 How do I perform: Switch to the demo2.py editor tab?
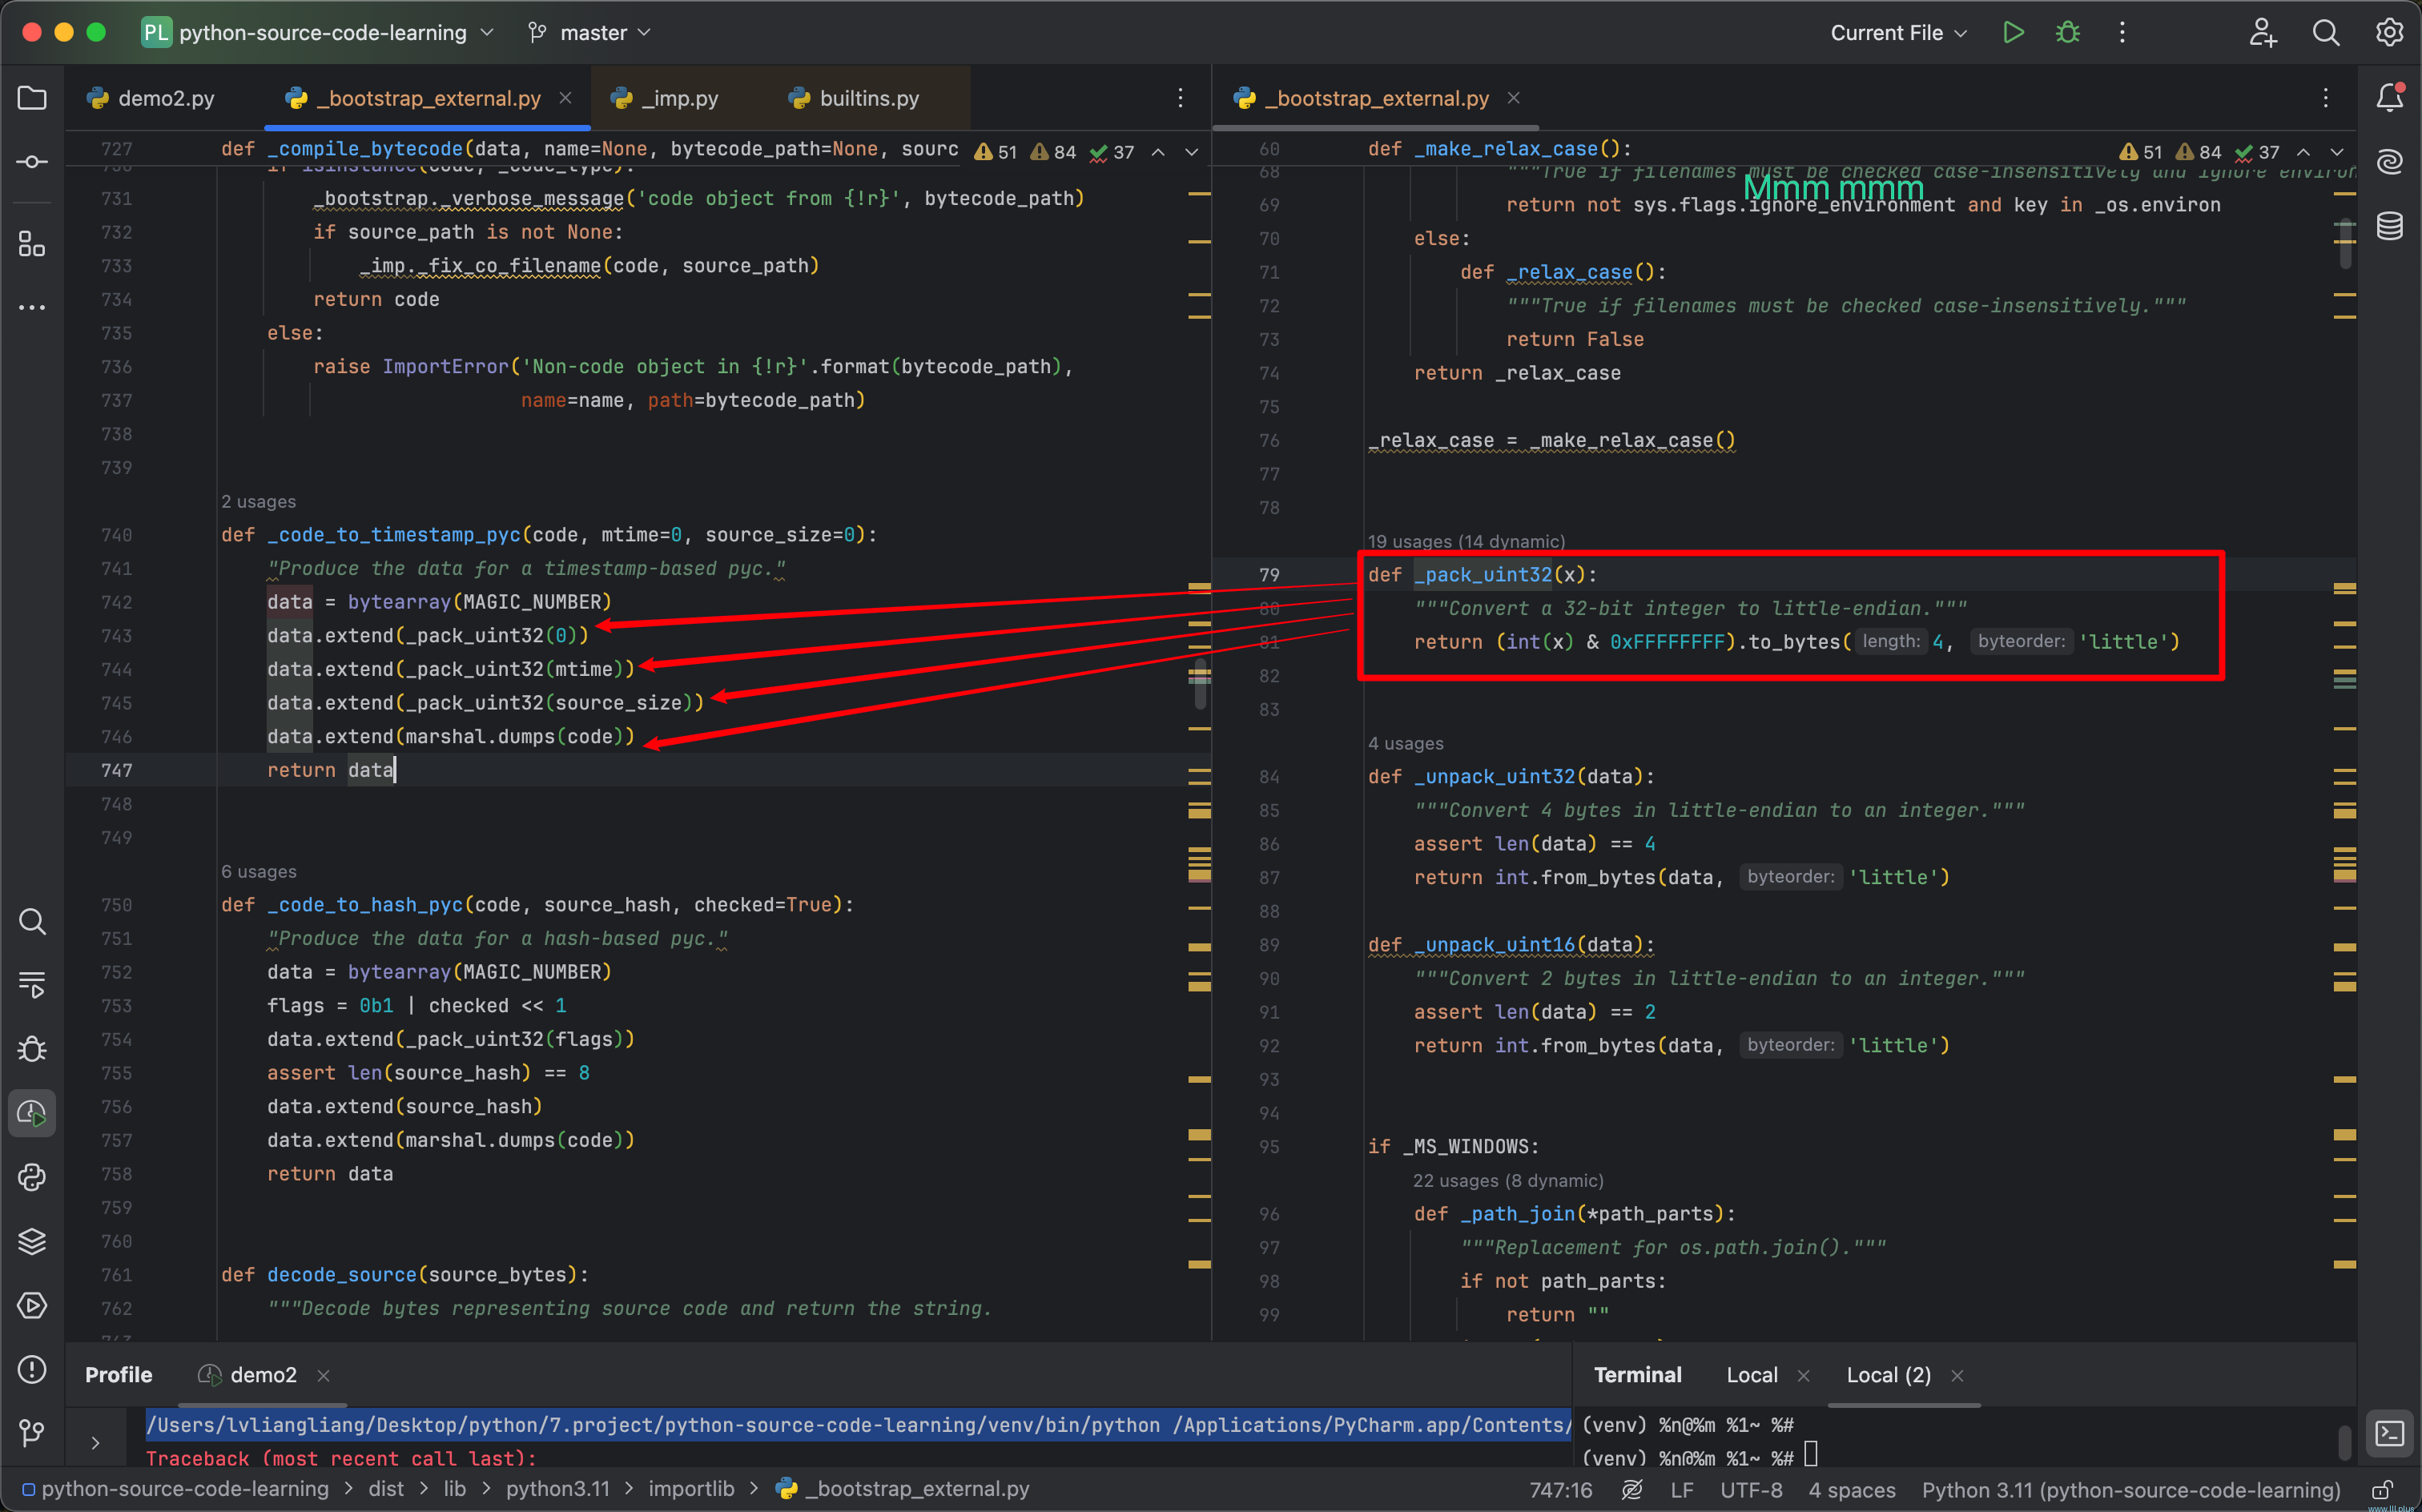tap(152, 98)
